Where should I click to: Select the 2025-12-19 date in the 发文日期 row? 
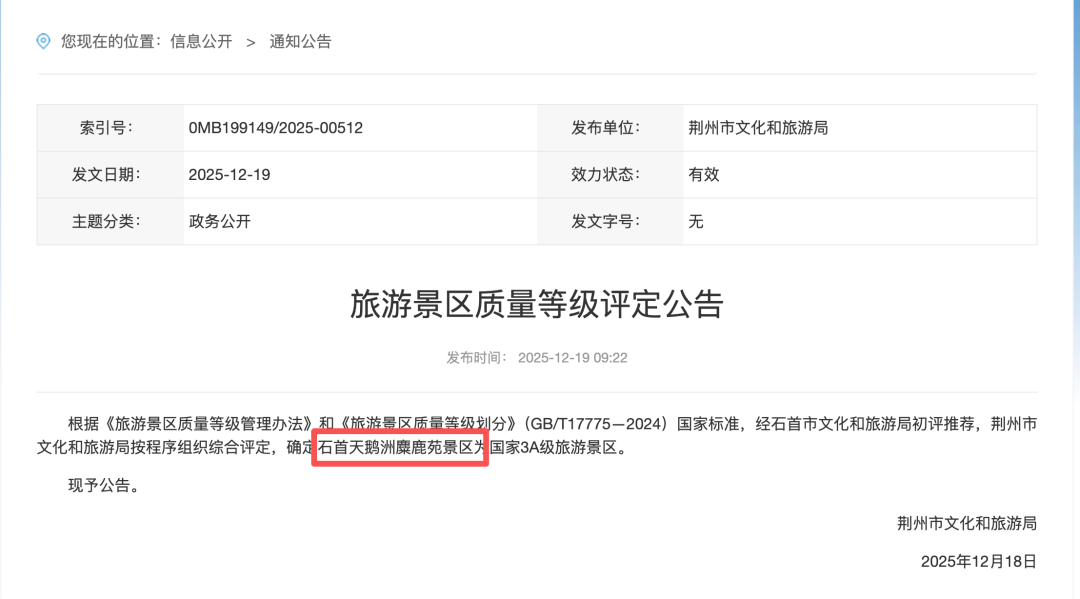tap(229, 174)
